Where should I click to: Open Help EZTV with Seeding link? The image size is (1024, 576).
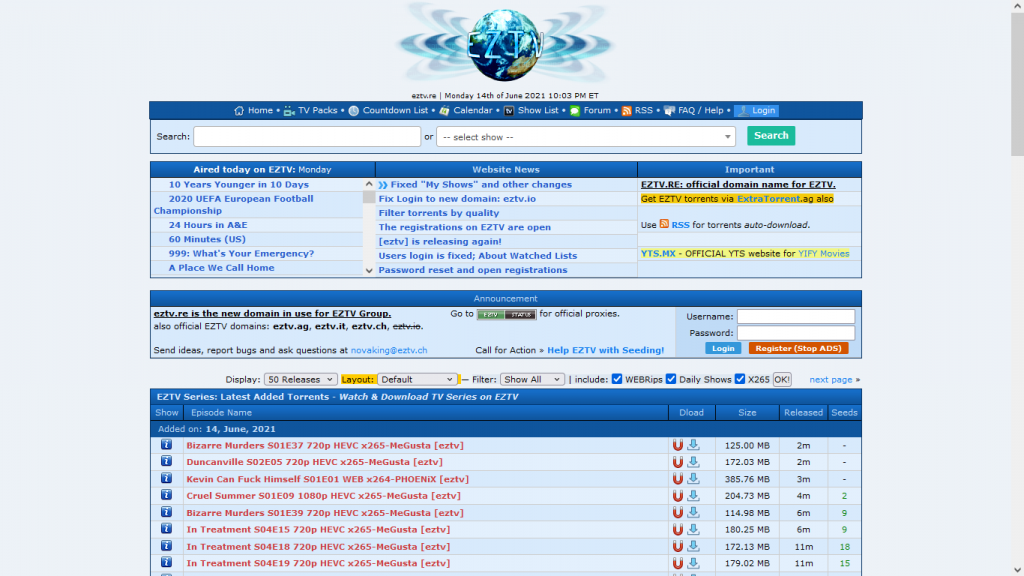(x=605, y=350)
